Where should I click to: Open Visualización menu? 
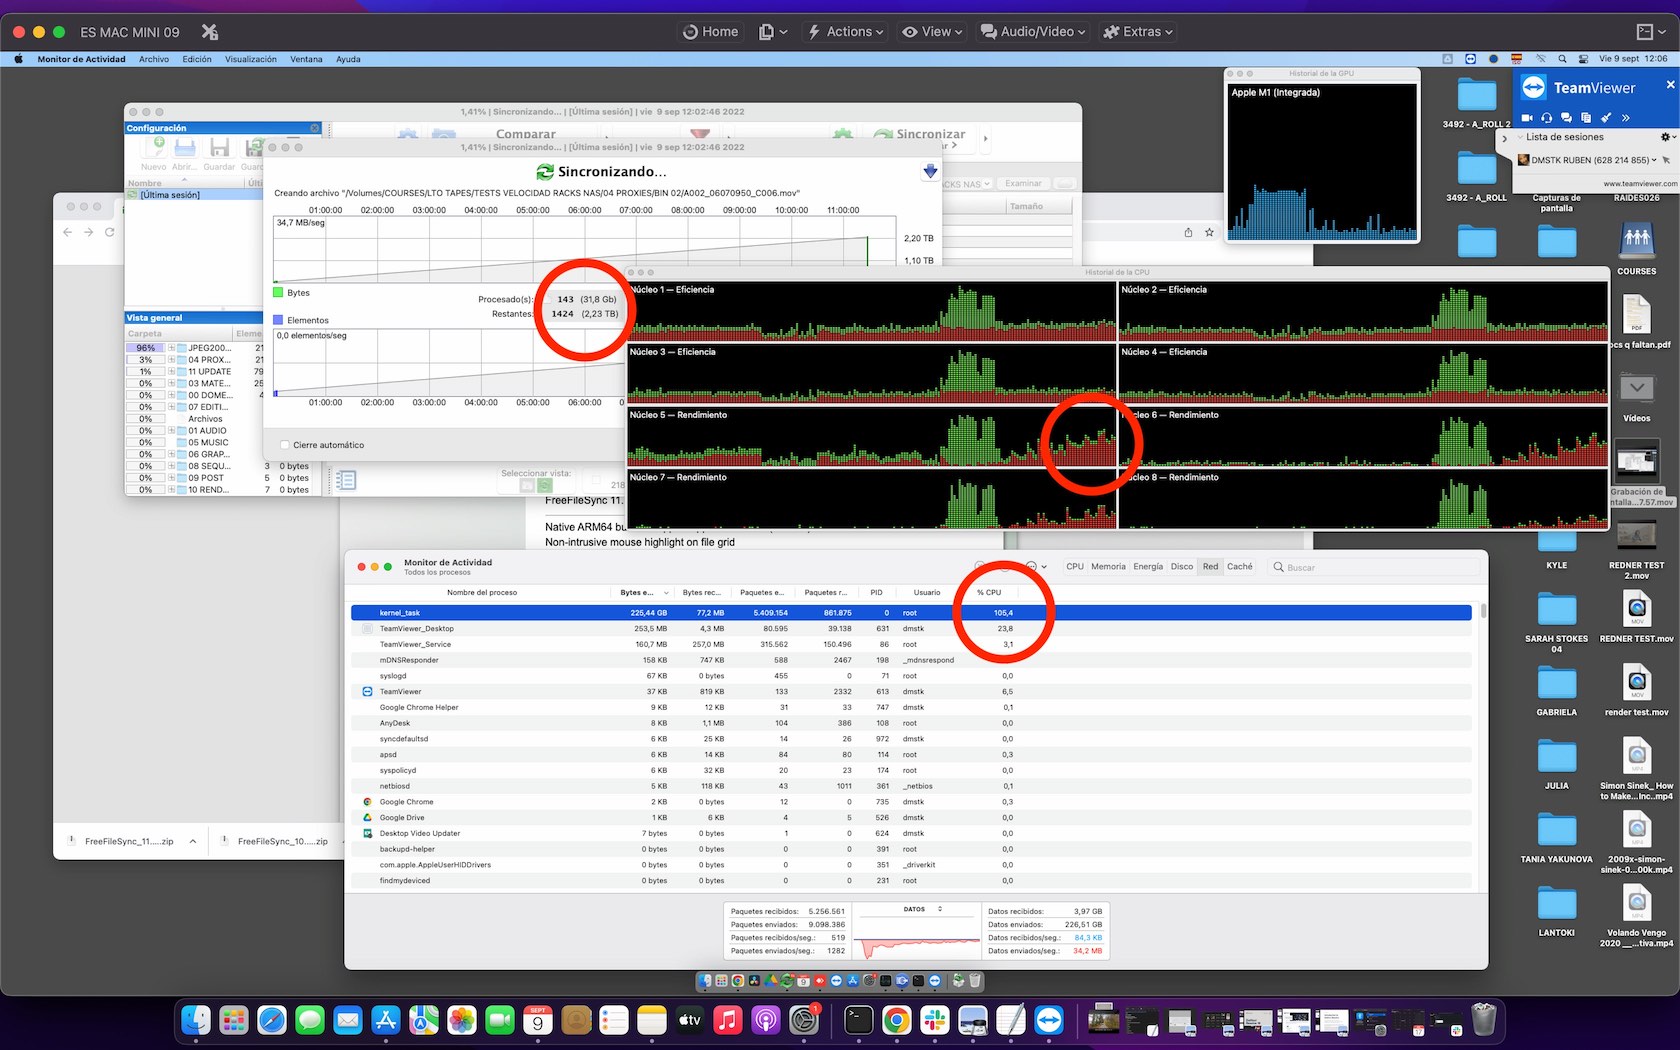(x=251, y=59)
